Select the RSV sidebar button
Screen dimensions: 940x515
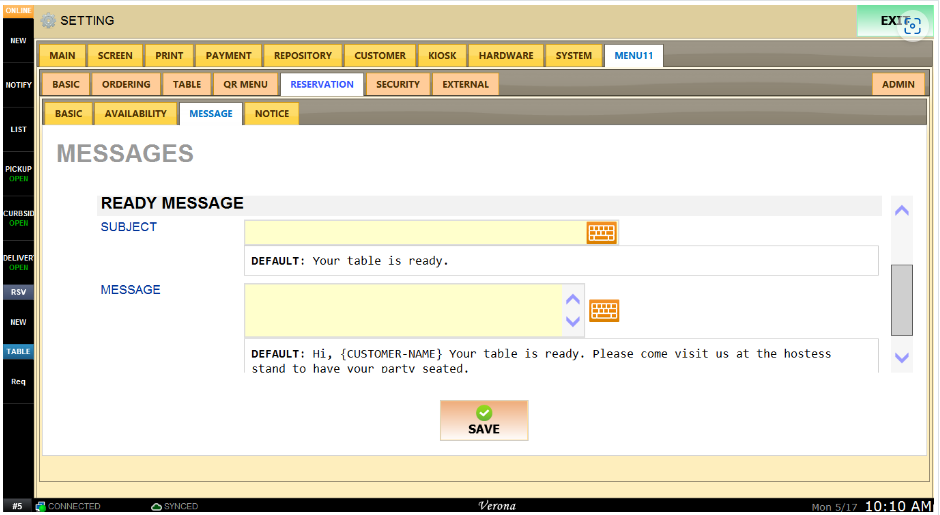(x=18, y=292)
